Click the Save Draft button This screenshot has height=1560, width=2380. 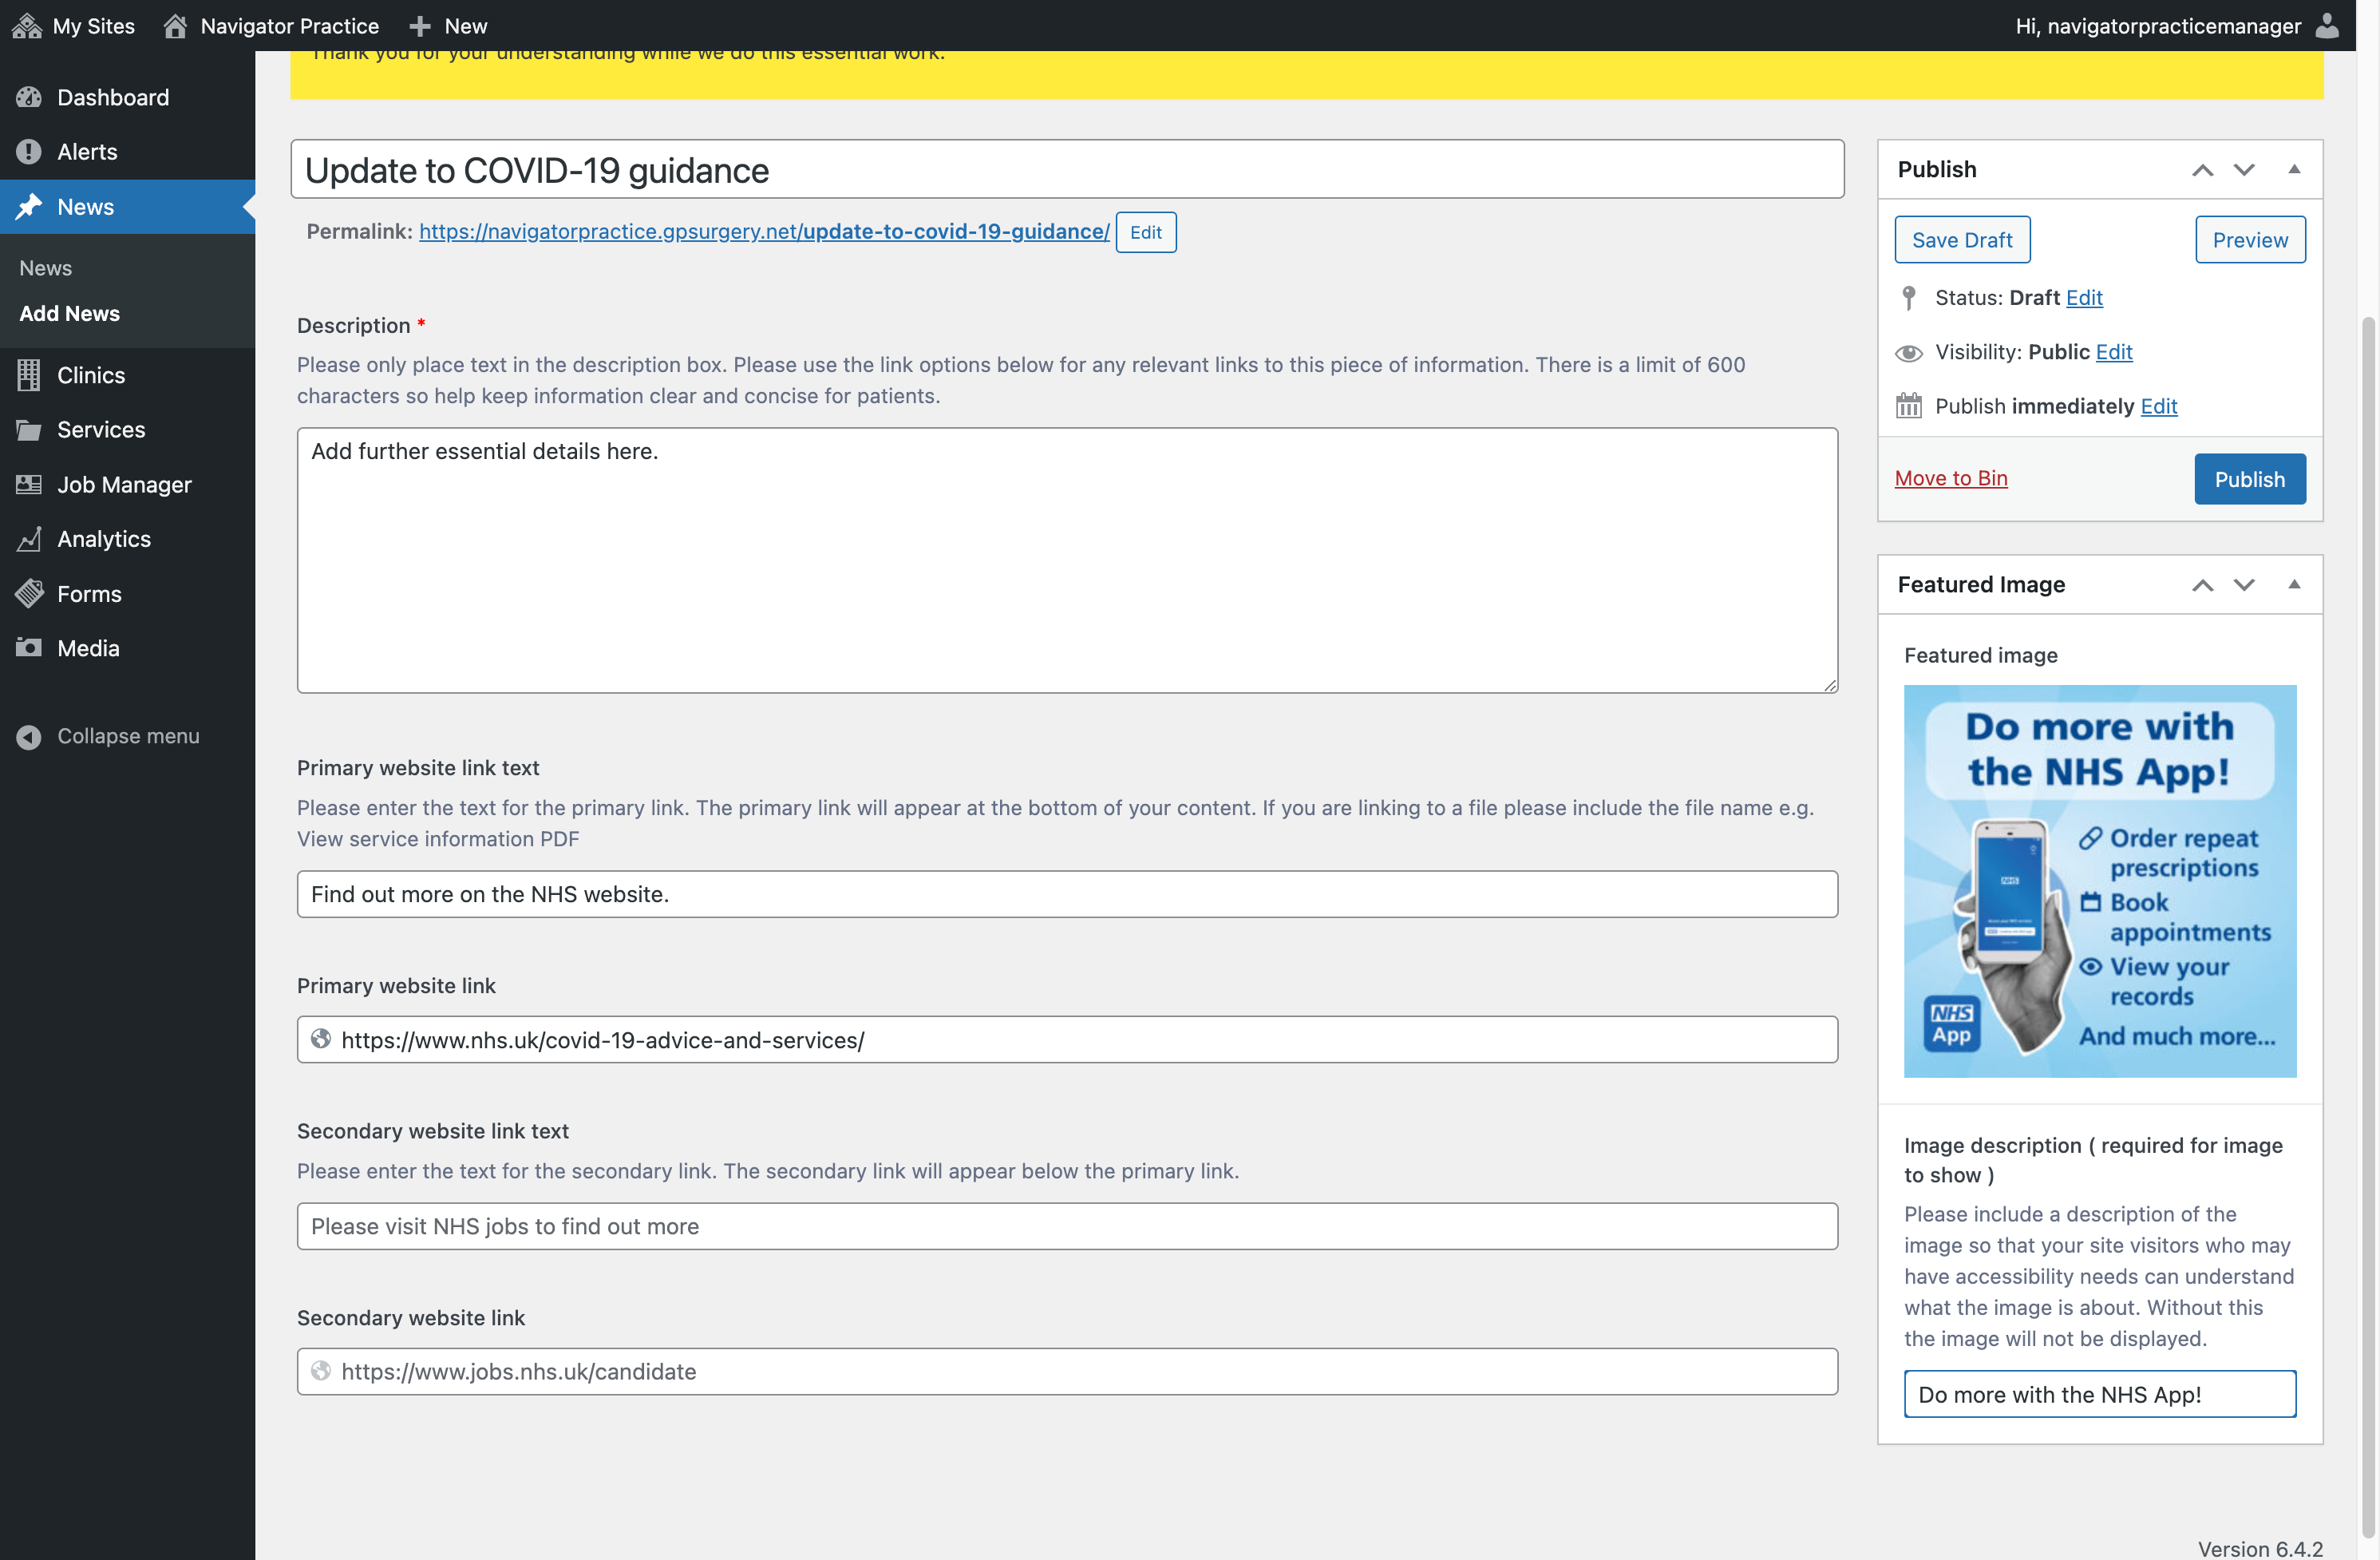(x=1962, y=240)
